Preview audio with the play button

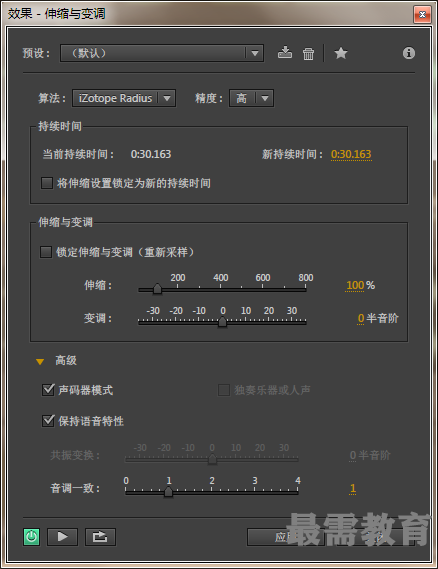pos(62,537)
